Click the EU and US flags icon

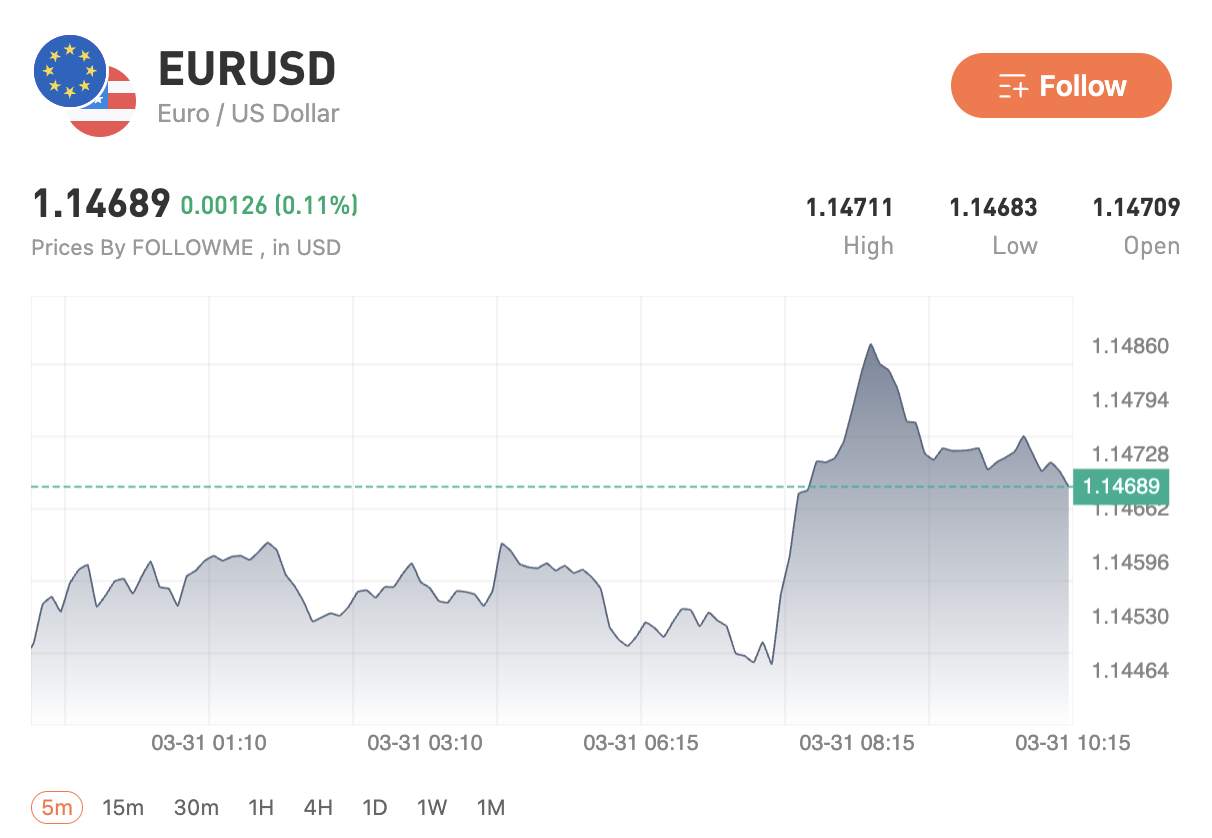[x=84, y=86]
